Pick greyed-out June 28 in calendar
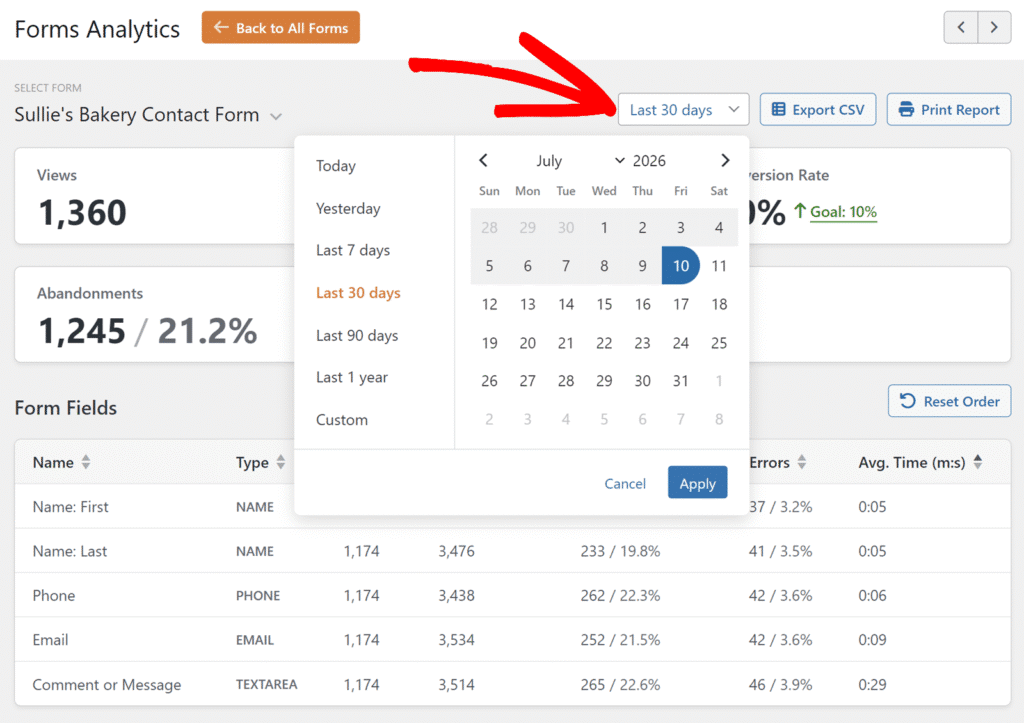 click(489, 227)
